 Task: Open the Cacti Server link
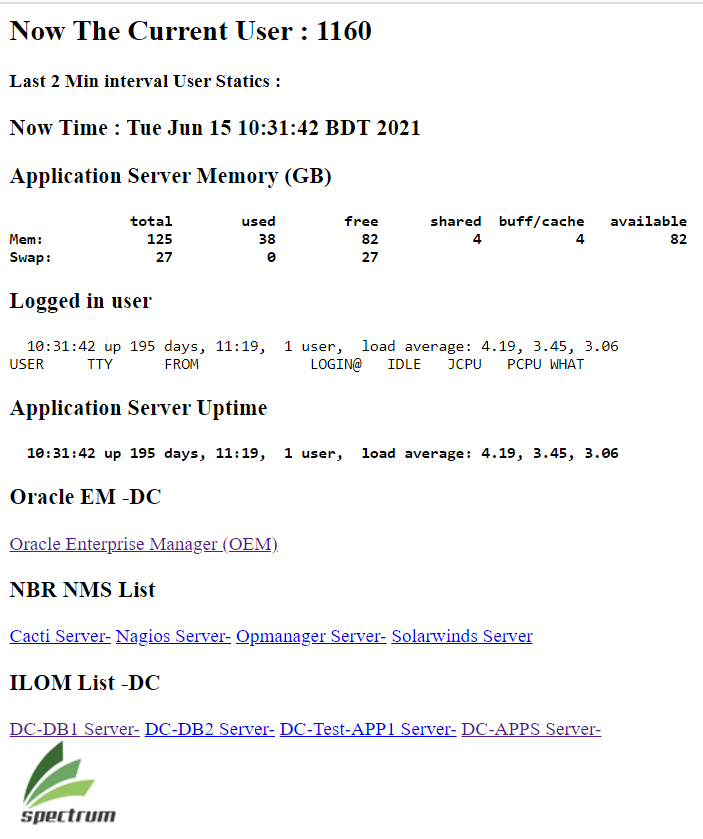[60, 636]
